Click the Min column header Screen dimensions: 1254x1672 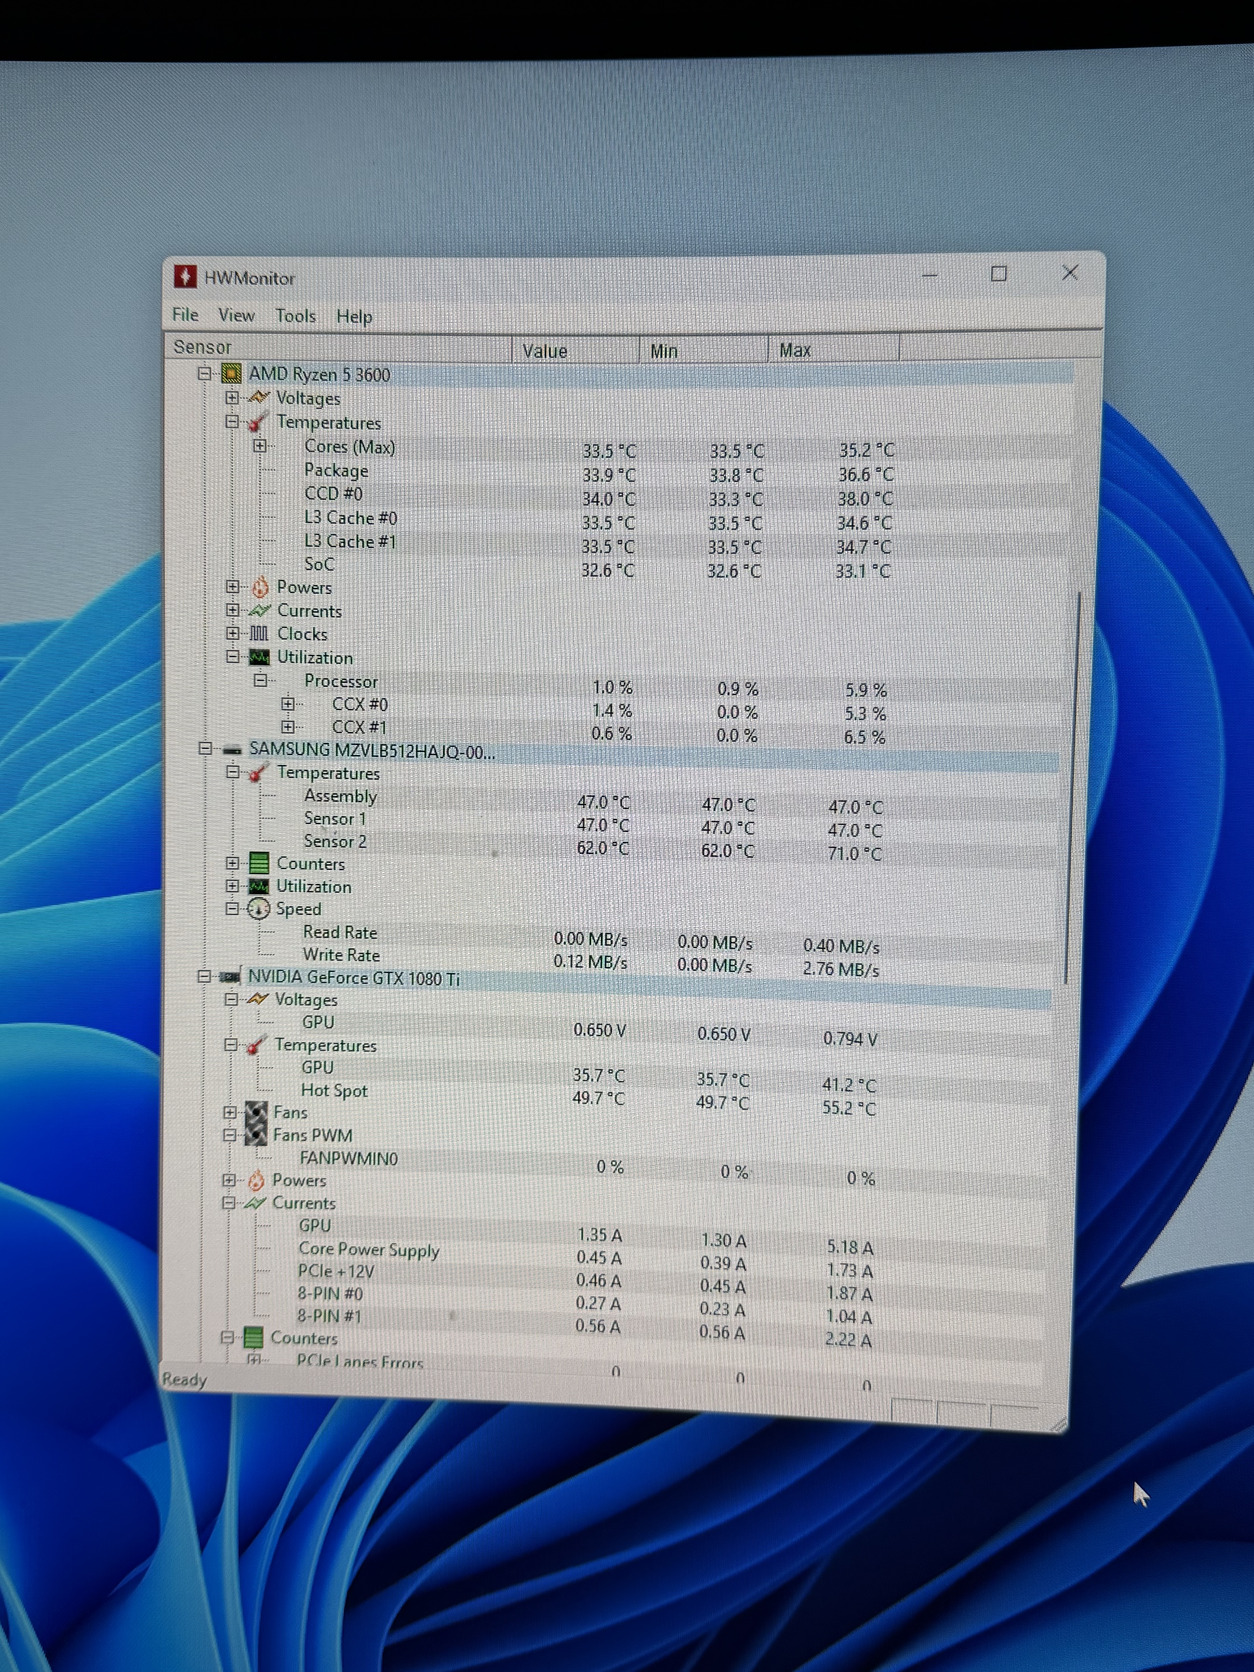pos(704,350)
